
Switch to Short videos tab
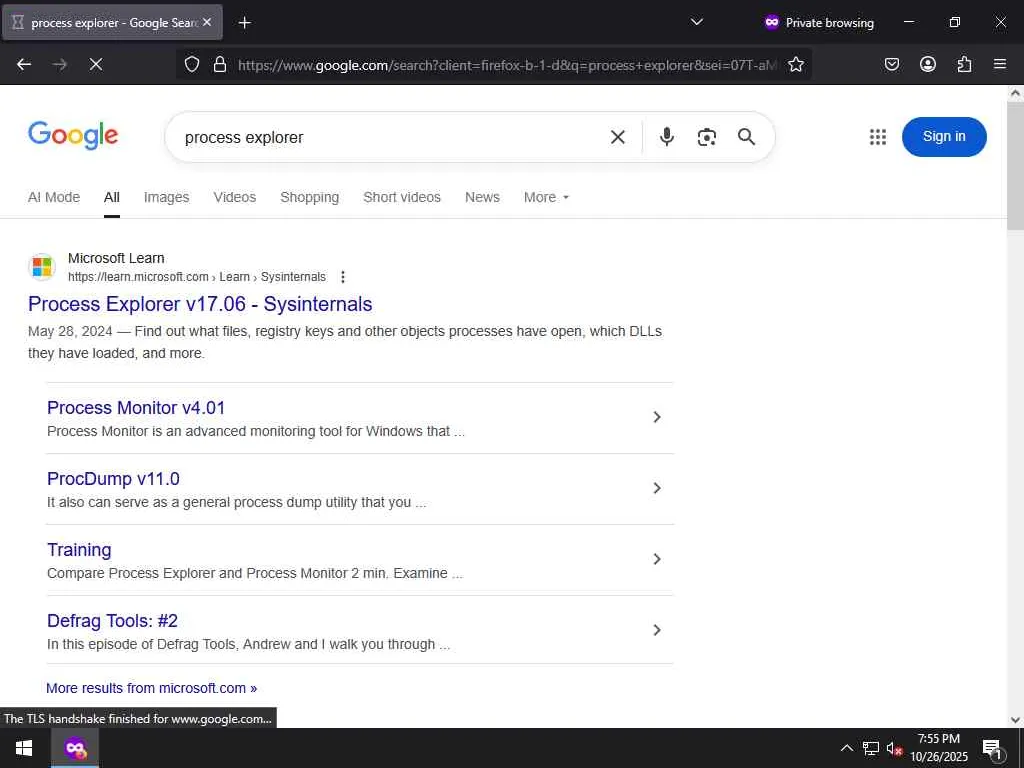(x=402, y=197)
